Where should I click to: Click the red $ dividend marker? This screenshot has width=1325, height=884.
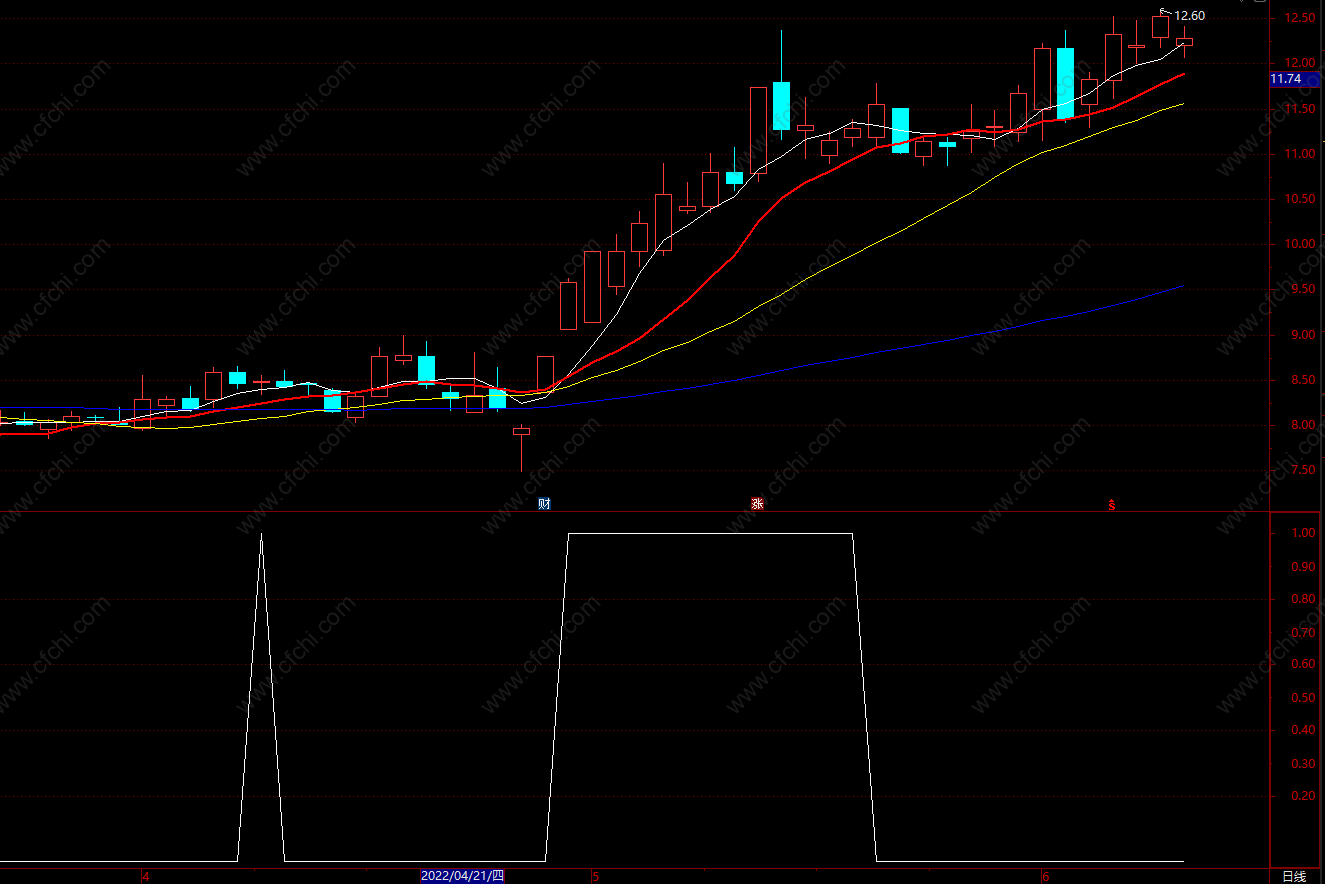[x=1111, y=504]
